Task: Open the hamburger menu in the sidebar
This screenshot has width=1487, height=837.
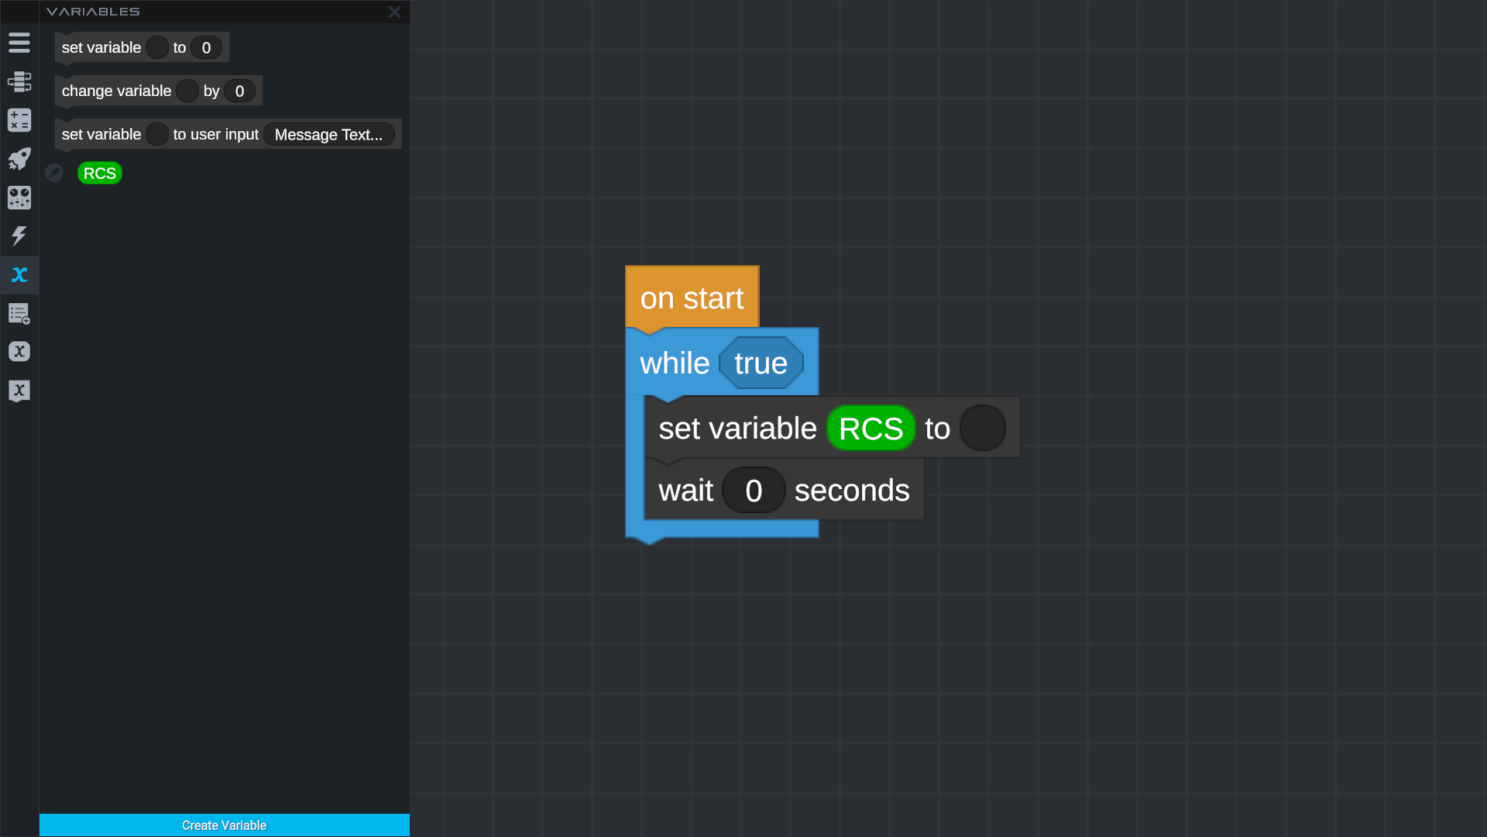Action: point(19,43)
